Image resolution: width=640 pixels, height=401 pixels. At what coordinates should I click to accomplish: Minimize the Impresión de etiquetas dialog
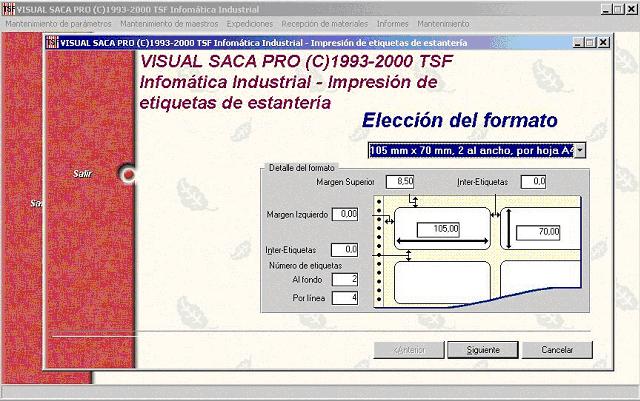(x=578, y=42)
